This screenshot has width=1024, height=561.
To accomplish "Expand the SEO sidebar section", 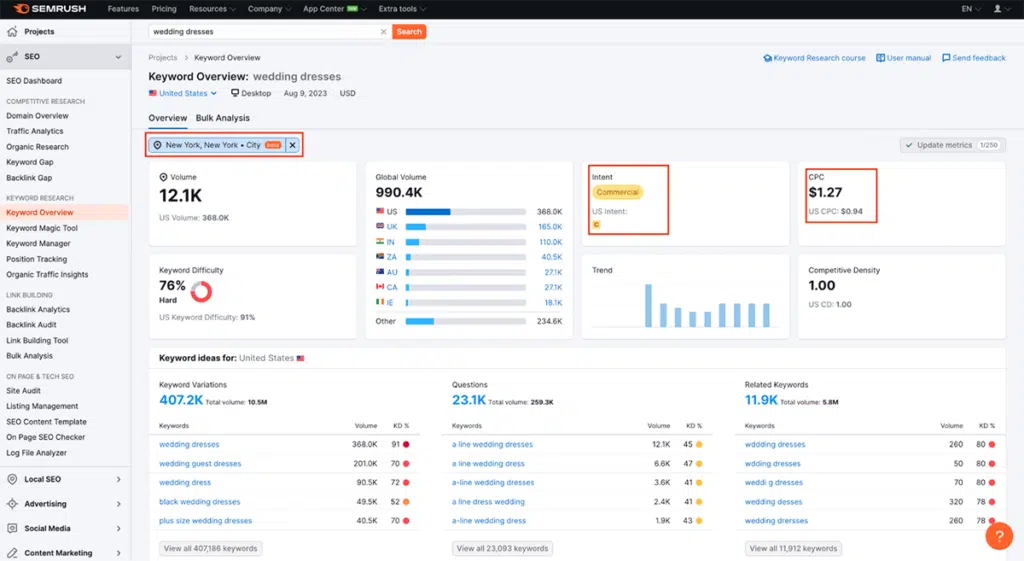I will point(118,57).
